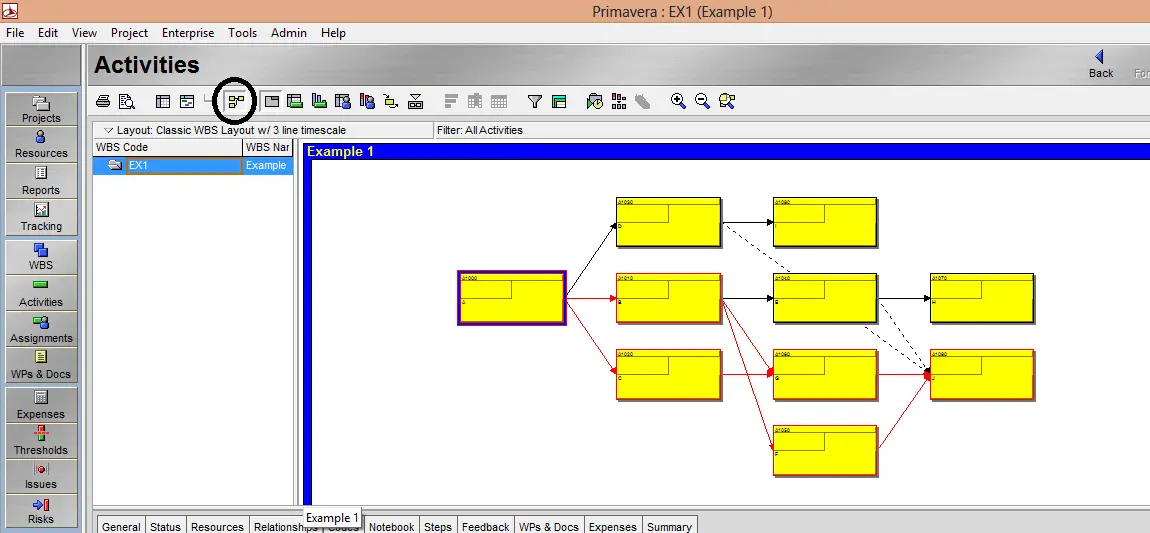Select activity box F in the network
The width and height of the screenshot is (1150, 533).
(826, 451)
